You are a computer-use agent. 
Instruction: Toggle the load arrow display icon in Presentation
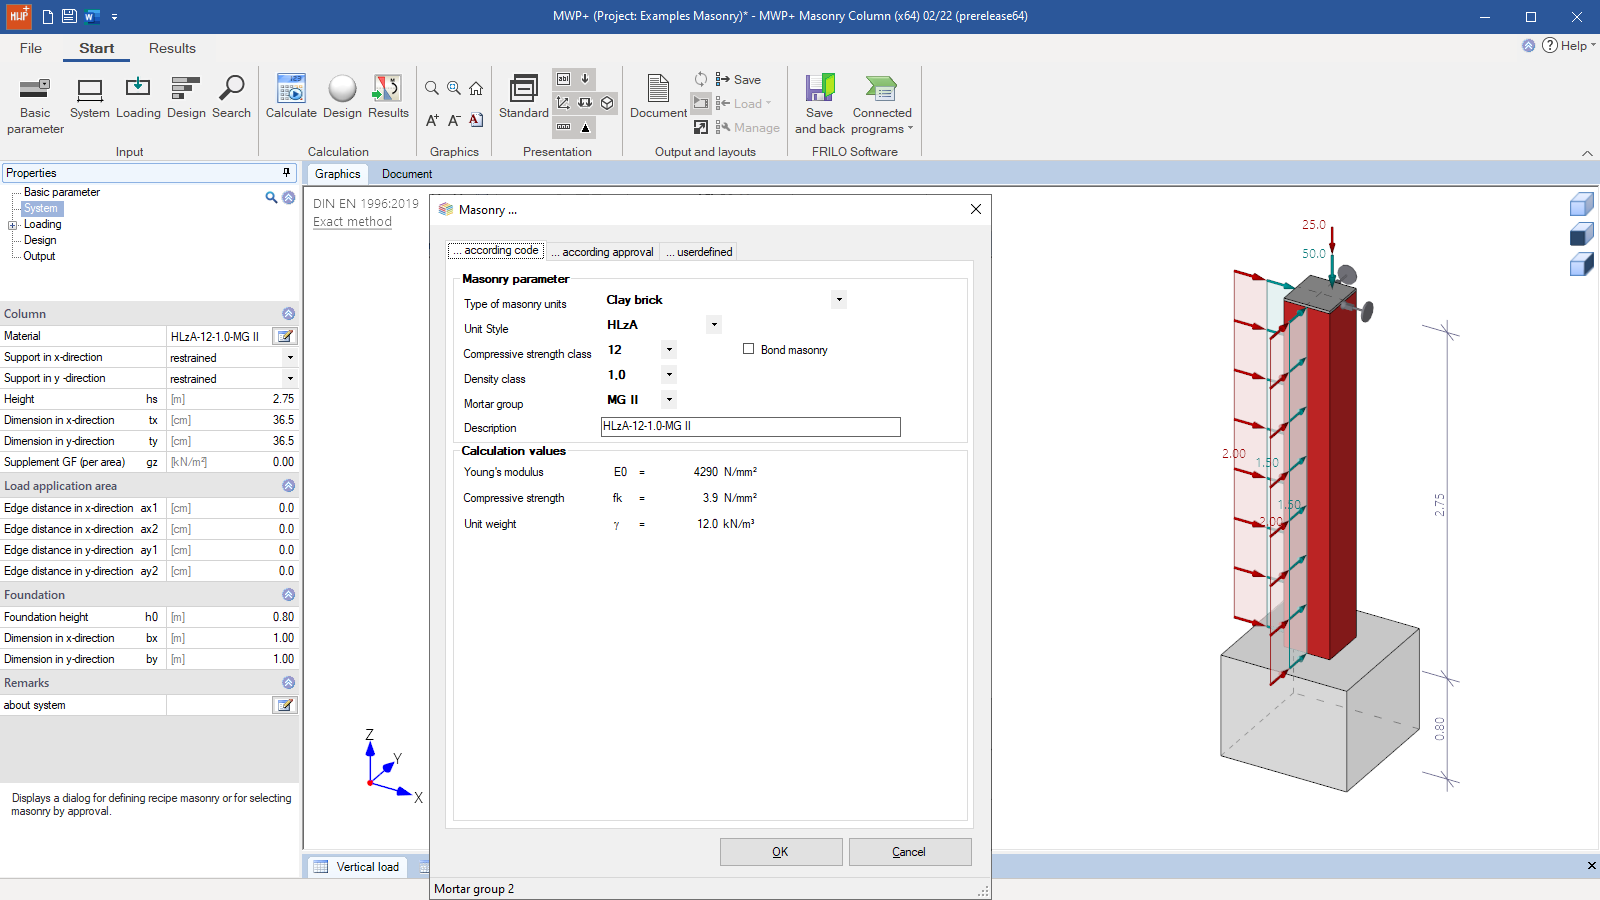(x=586, y=79)
